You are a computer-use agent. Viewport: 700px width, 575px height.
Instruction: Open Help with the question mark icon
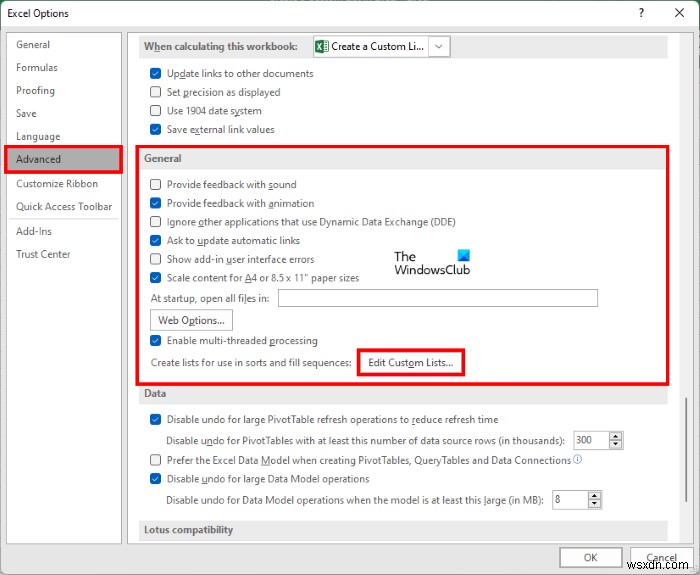[x=641, y=12]
